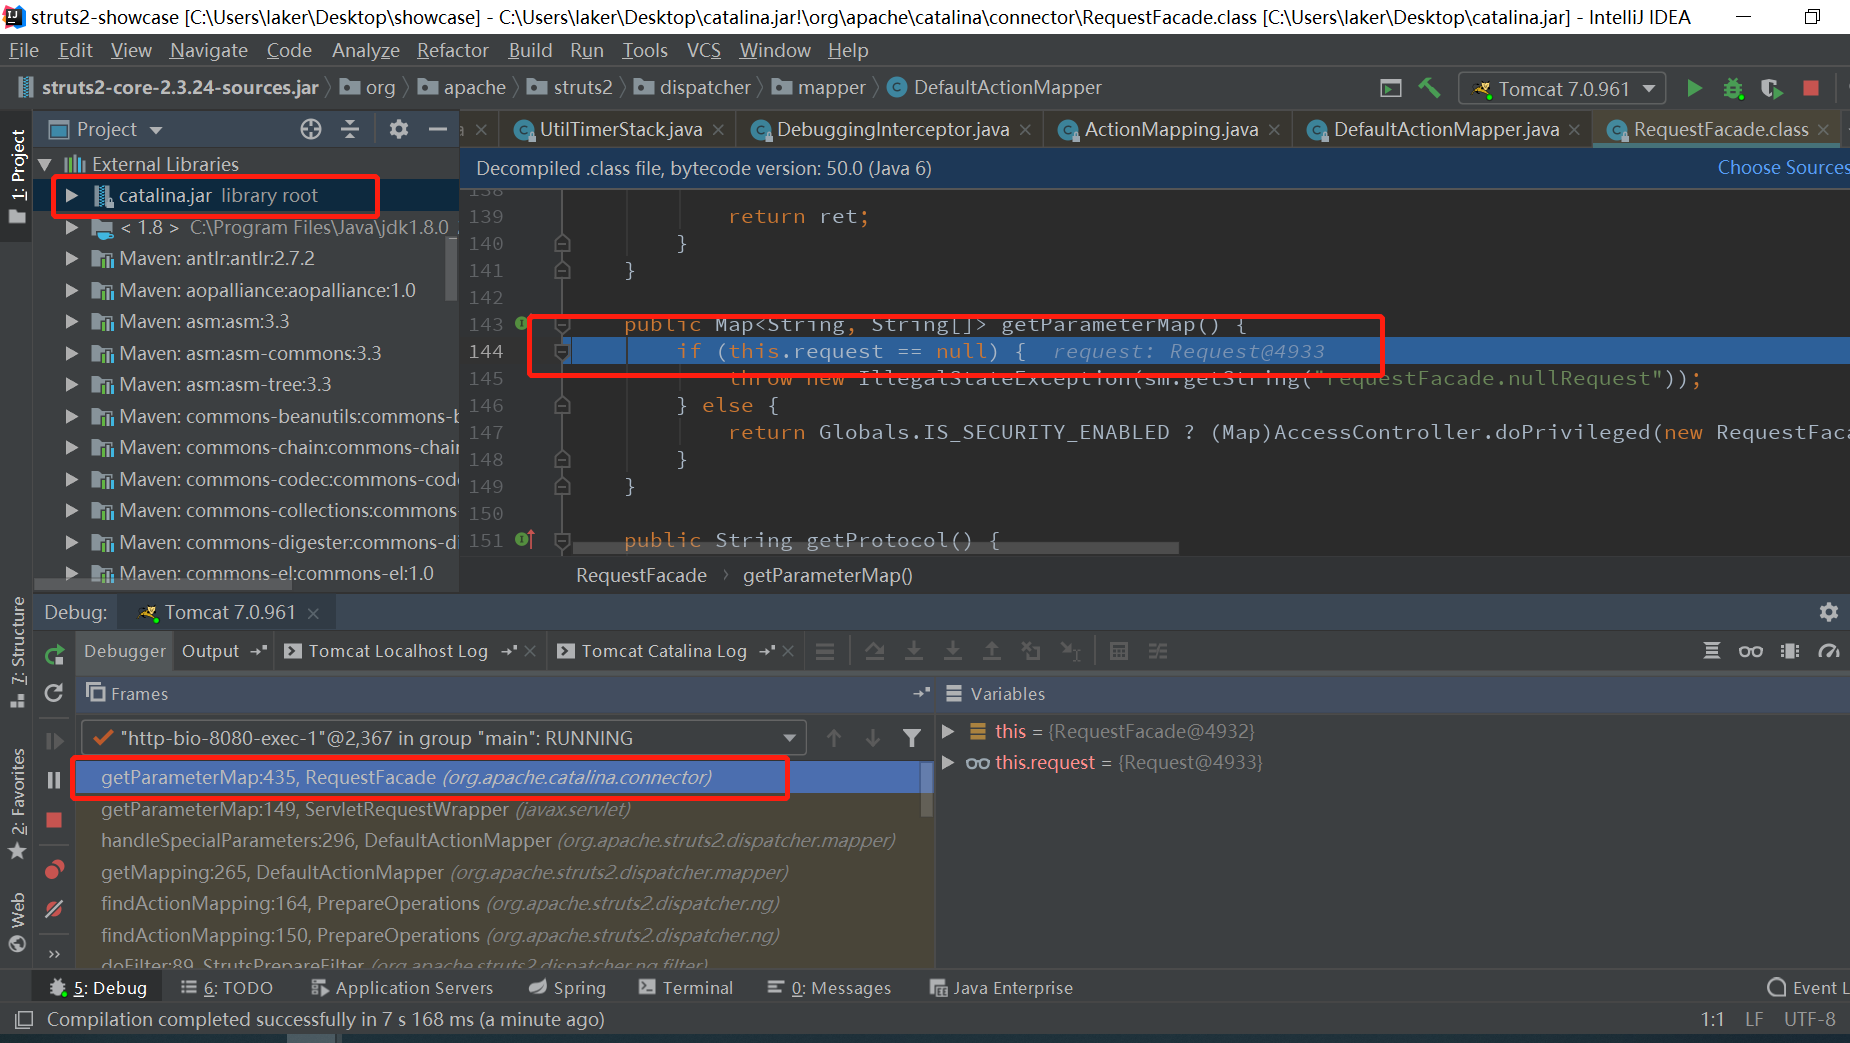The image size is (1850, 1043).
Task: Expand the Maven: antlr:antlr:2.7.2 node
Action: 71,258
